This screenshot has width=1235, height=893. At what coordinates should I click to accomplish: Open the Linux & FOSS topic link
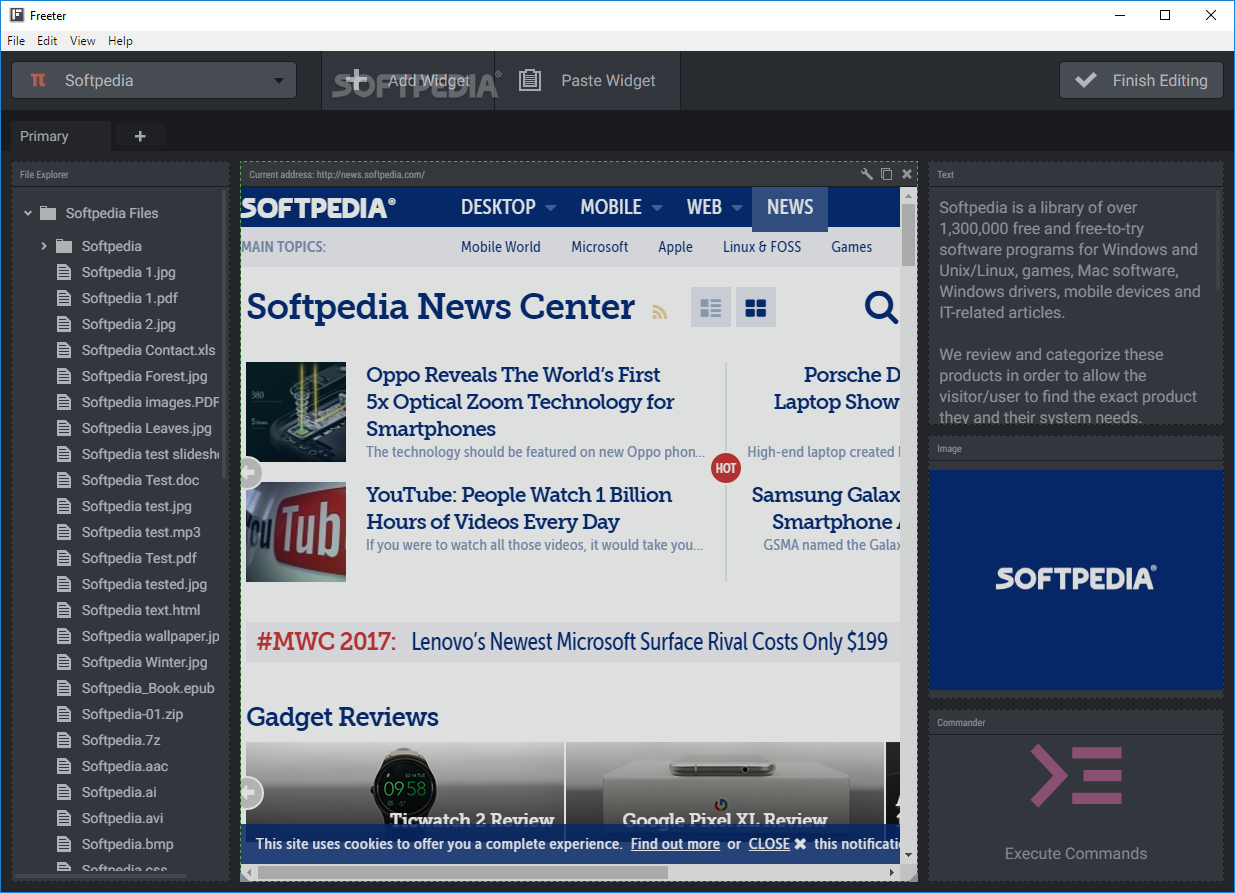pos(762,247)
